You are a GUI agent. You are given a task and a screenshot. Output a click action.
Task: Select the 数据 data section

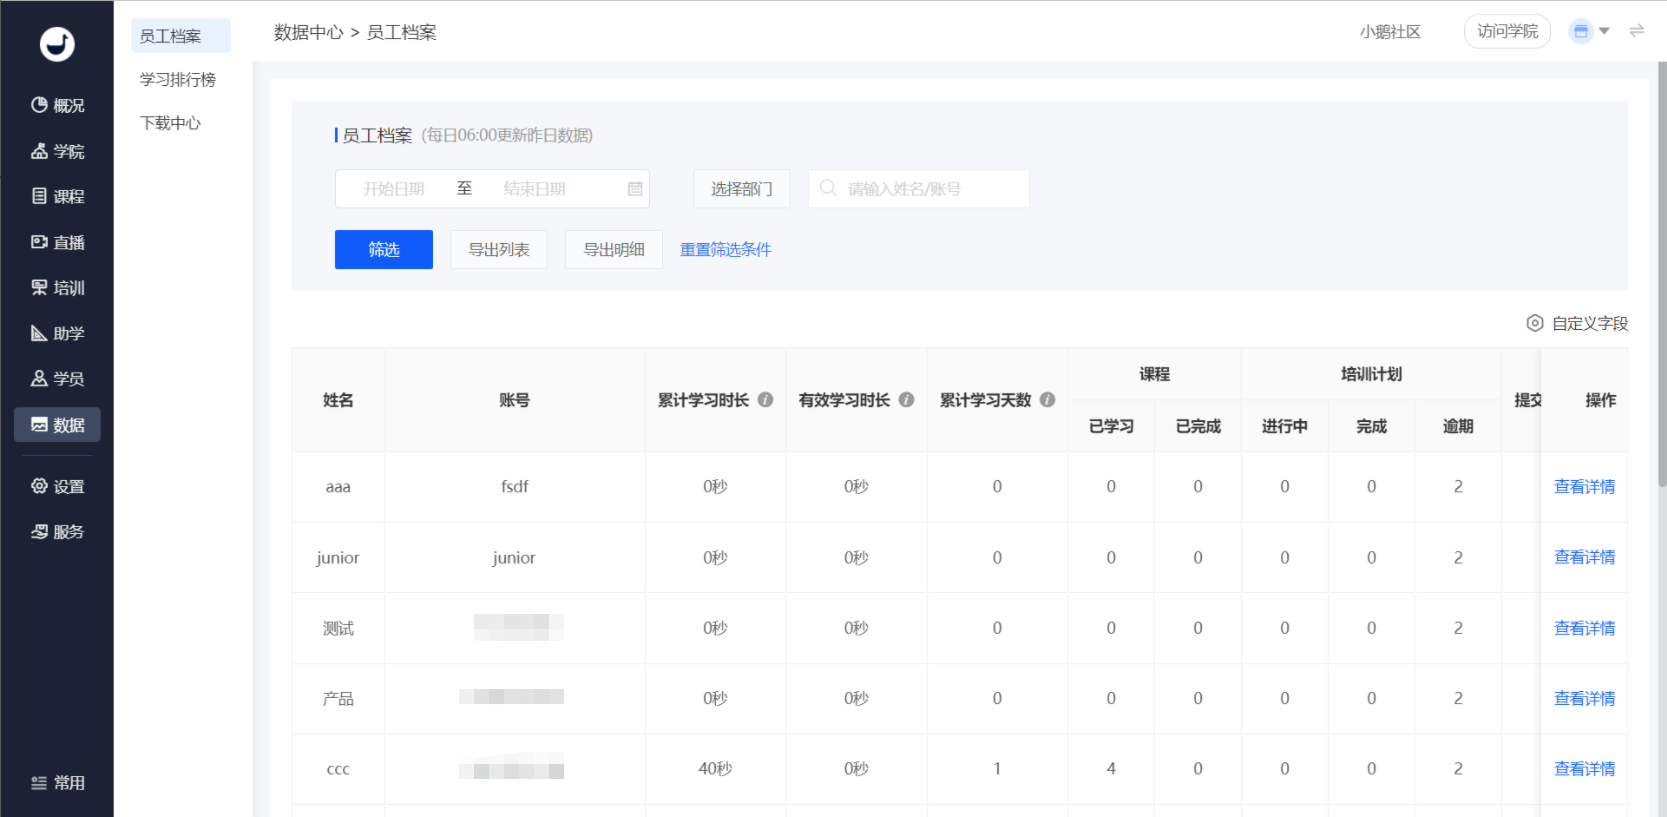[57, 424]
